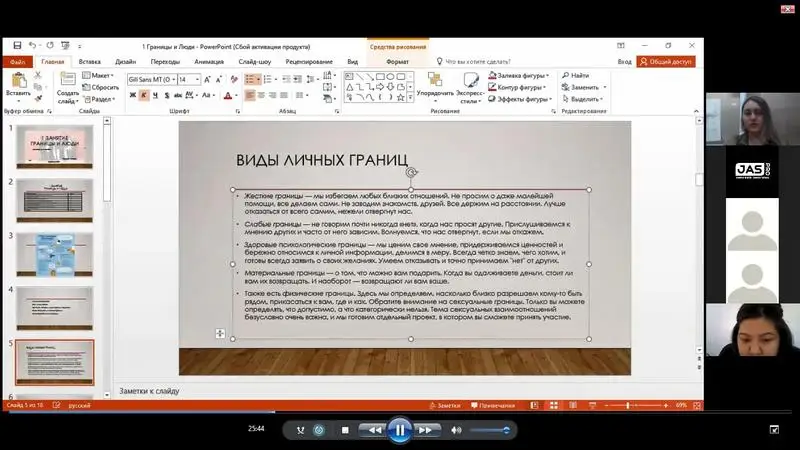
Task: Pause the video with the round pause button
Action: [x=399, y=430]
